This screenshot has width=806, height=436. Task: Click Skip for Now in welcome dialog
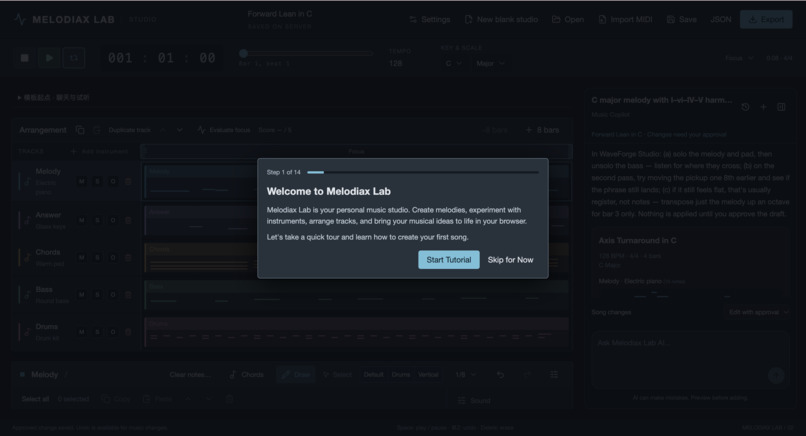coord(510,260)
